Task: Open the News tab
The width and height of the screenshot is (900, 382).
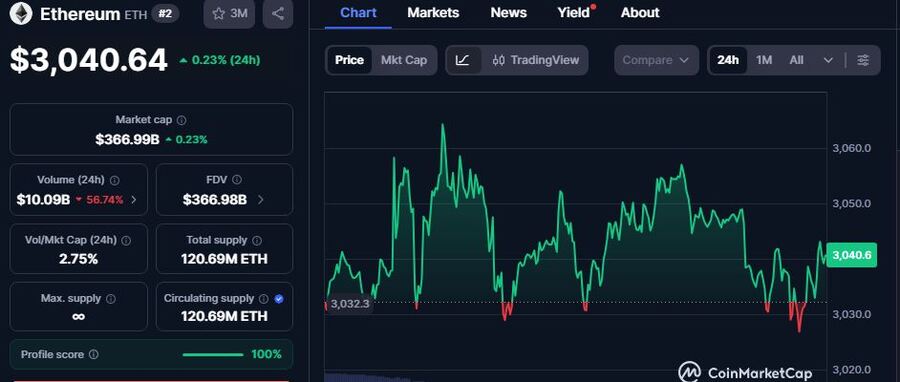Action: (509, 13)
